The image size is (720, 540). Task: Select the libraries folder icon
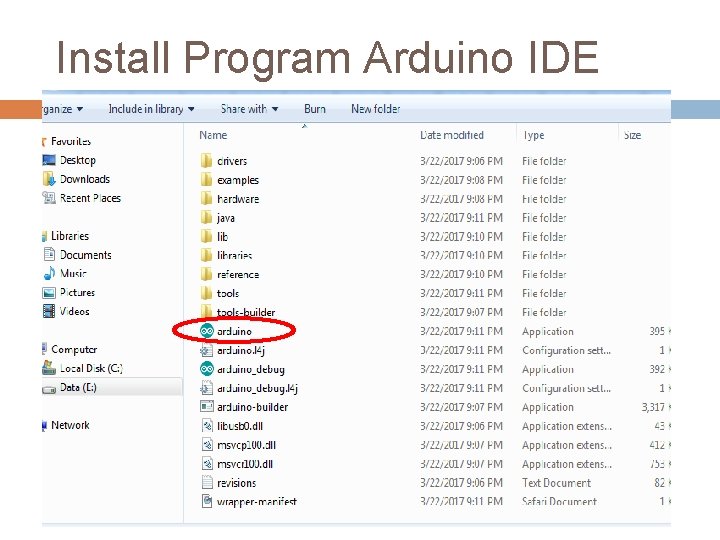coord(207,255)
